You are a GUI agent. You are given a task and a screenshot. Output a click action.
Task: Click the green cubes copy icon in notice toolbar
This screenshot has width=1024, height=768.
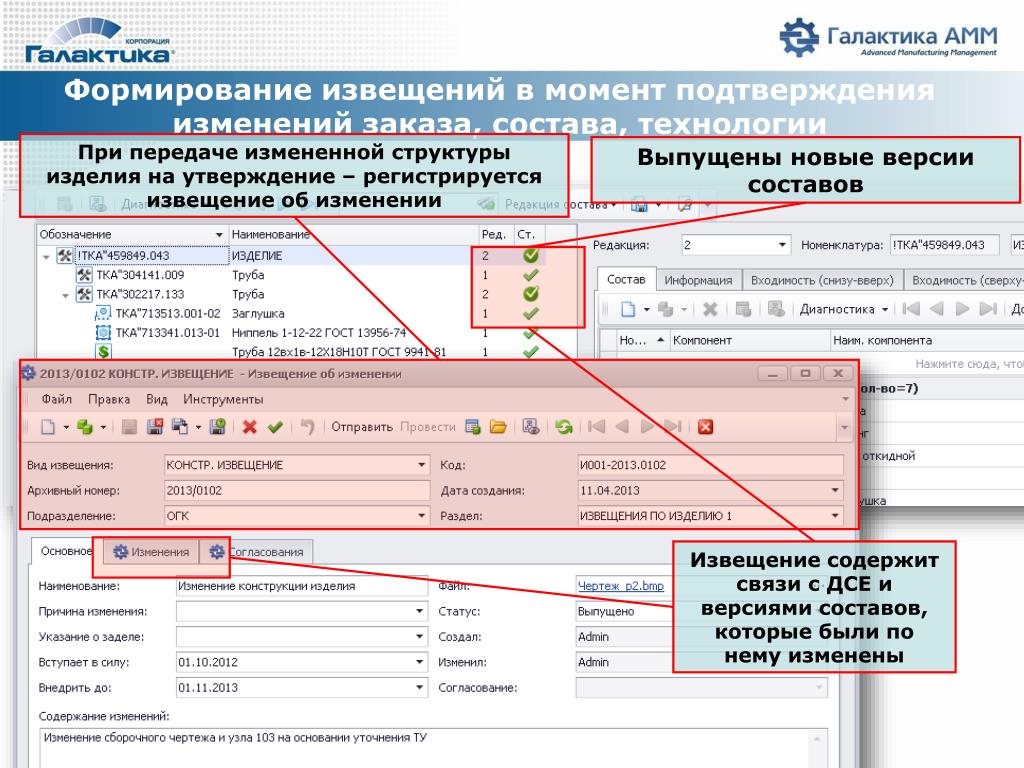(85, 427)
